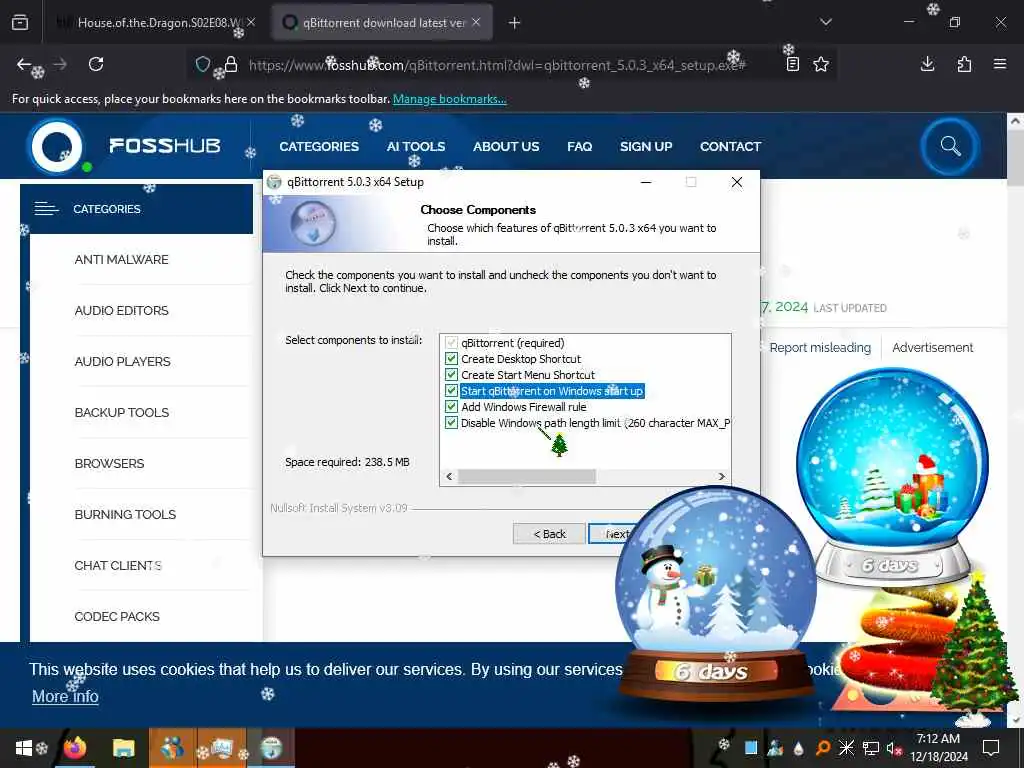Click the qBittorrent setup title bar icon

(274, 182)
